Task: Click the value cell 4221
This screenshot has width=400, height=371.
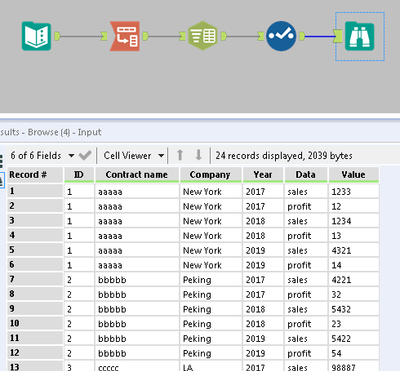Action: 354,280
